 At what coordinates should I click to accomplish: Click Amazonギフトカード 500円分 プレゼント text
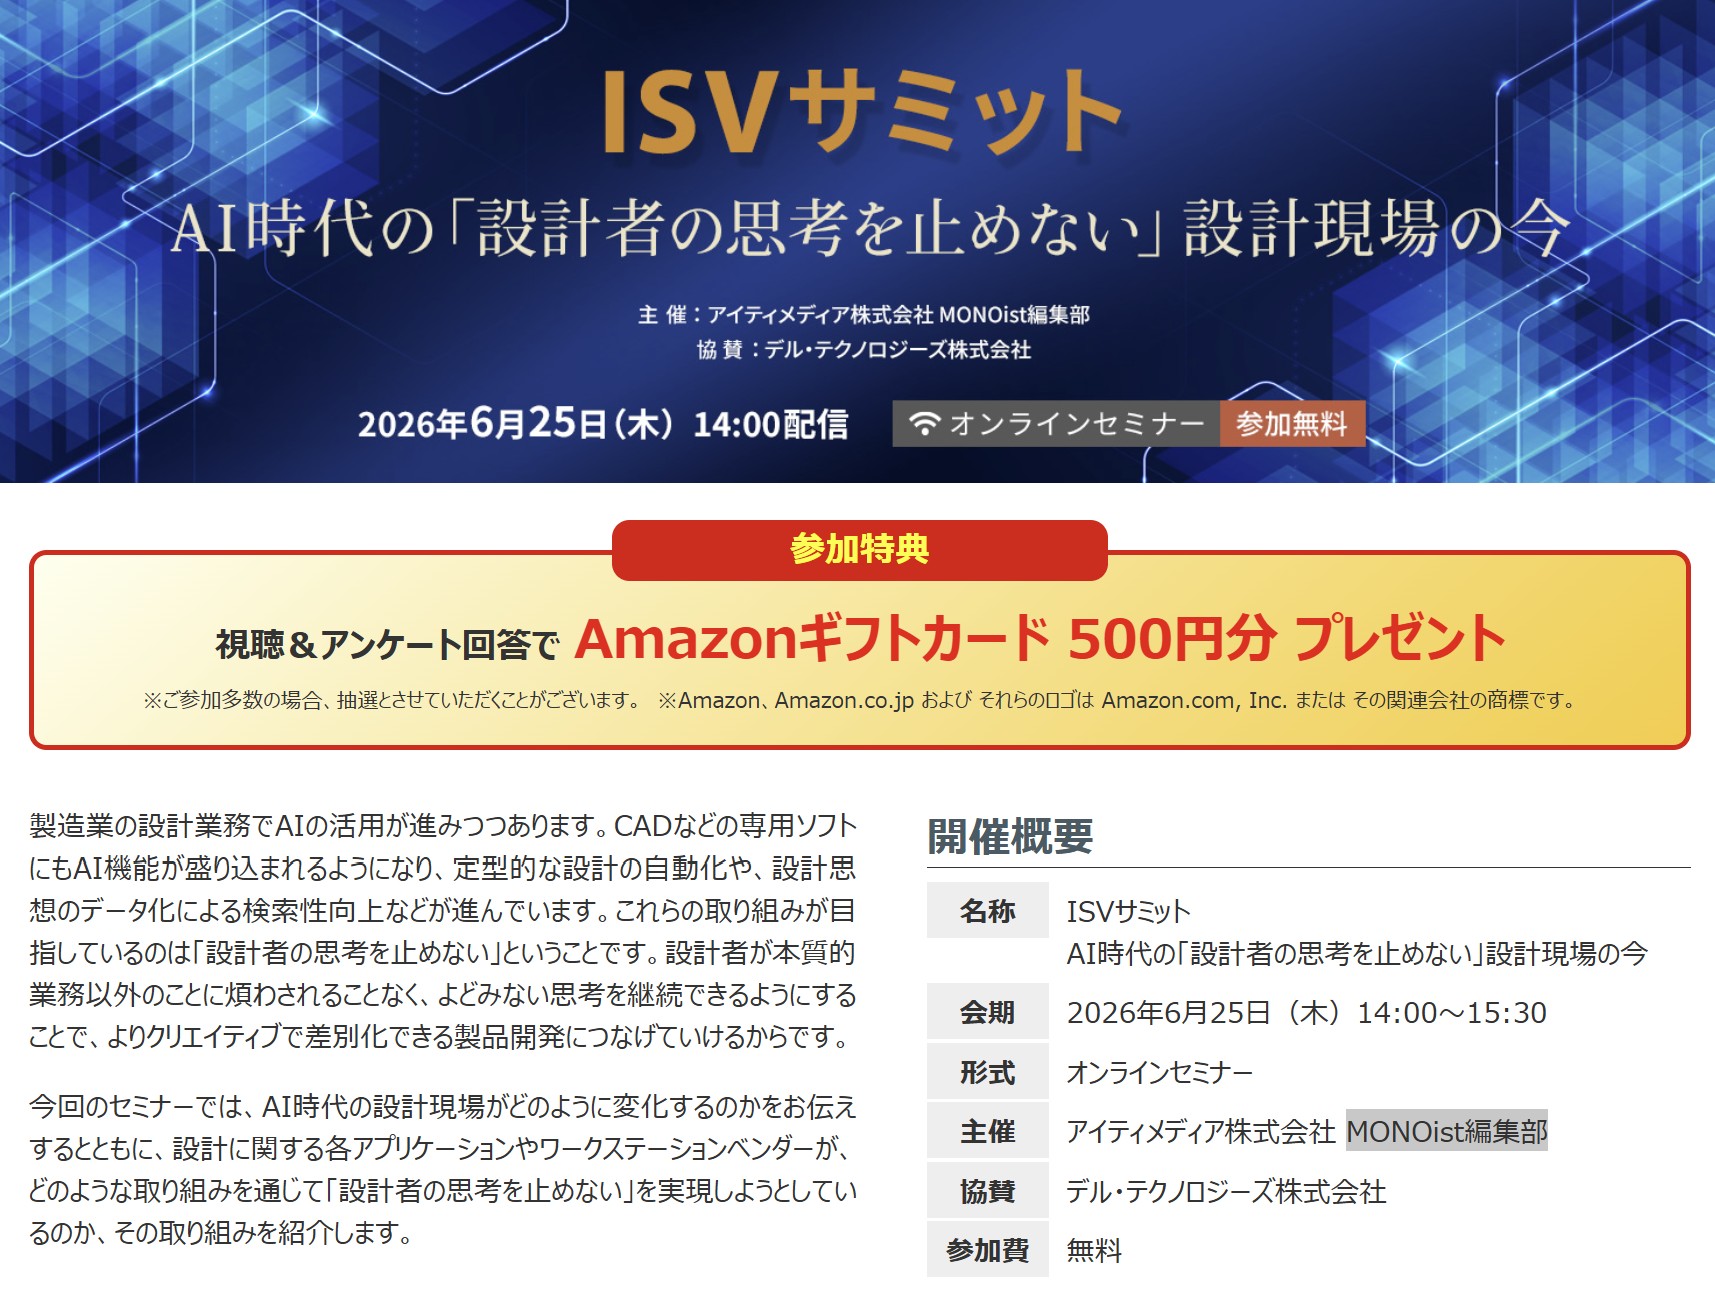click(1040, 638)
